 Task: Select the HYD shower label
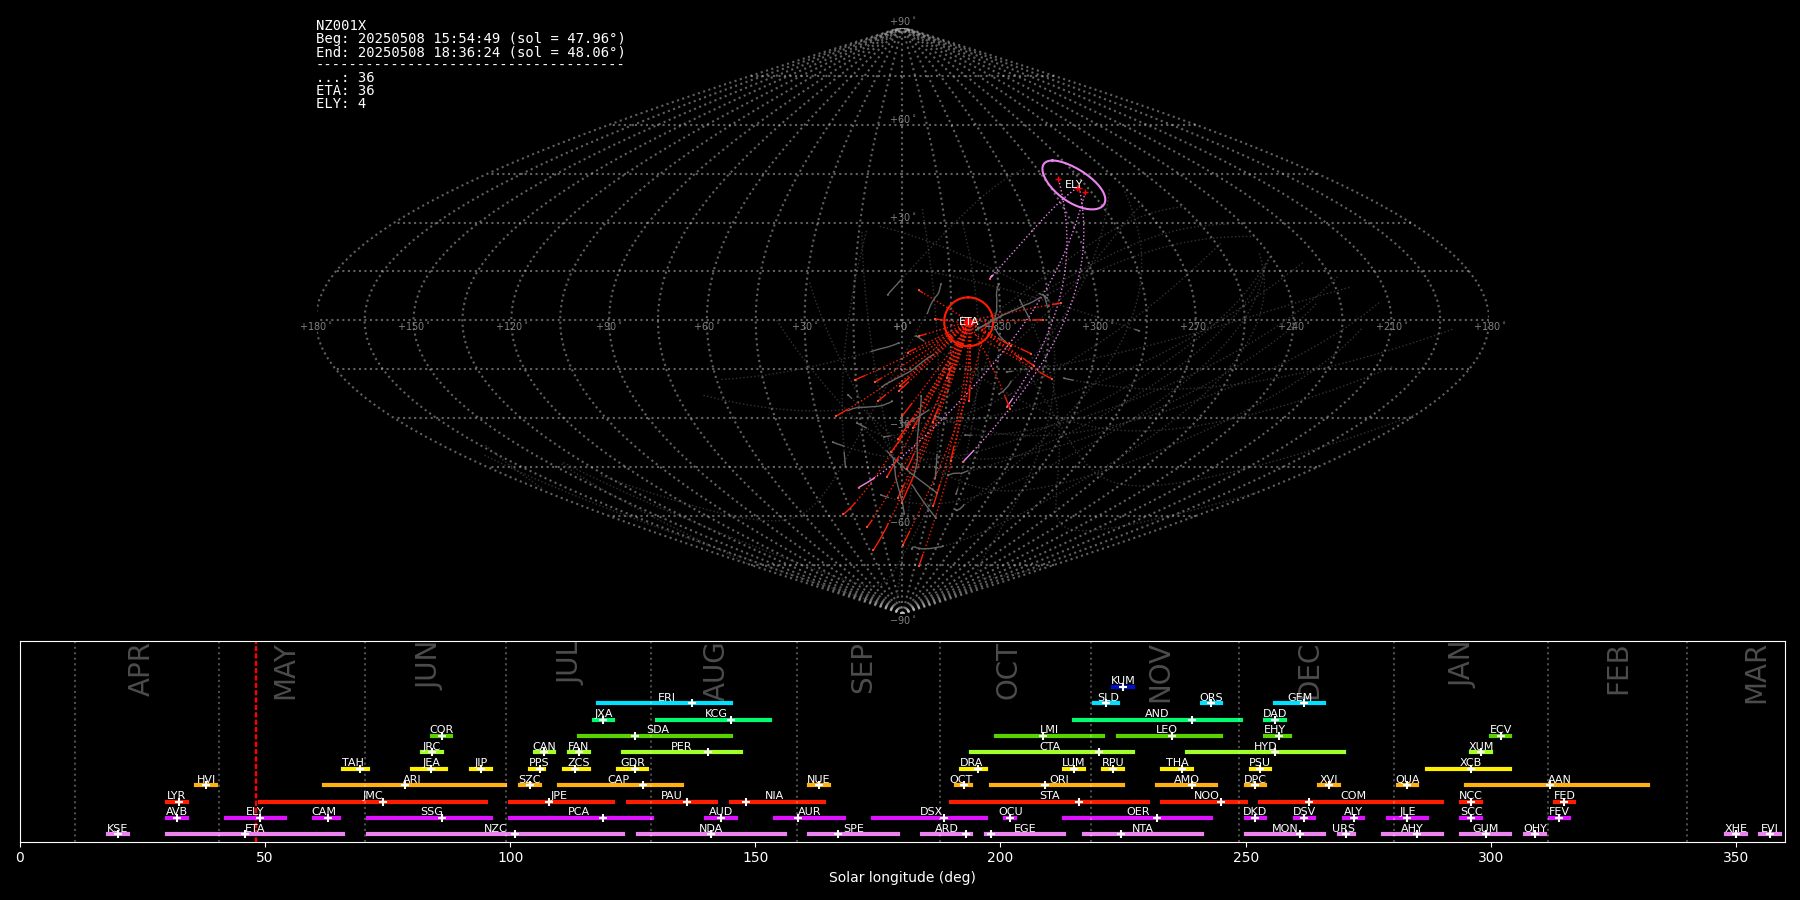[x=1266, y=747]
